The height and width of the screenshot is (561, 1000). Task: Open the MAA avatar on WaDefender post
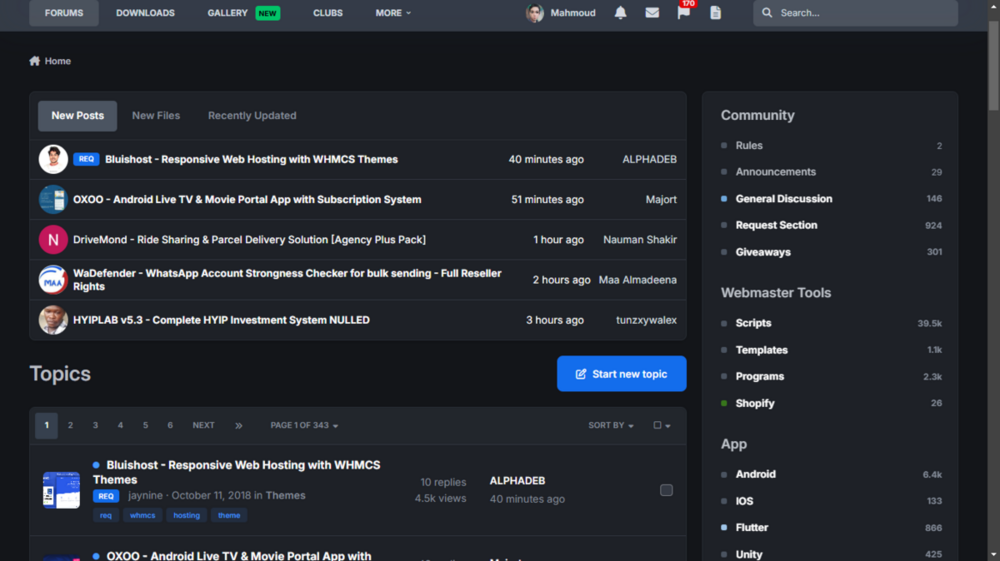53,280
